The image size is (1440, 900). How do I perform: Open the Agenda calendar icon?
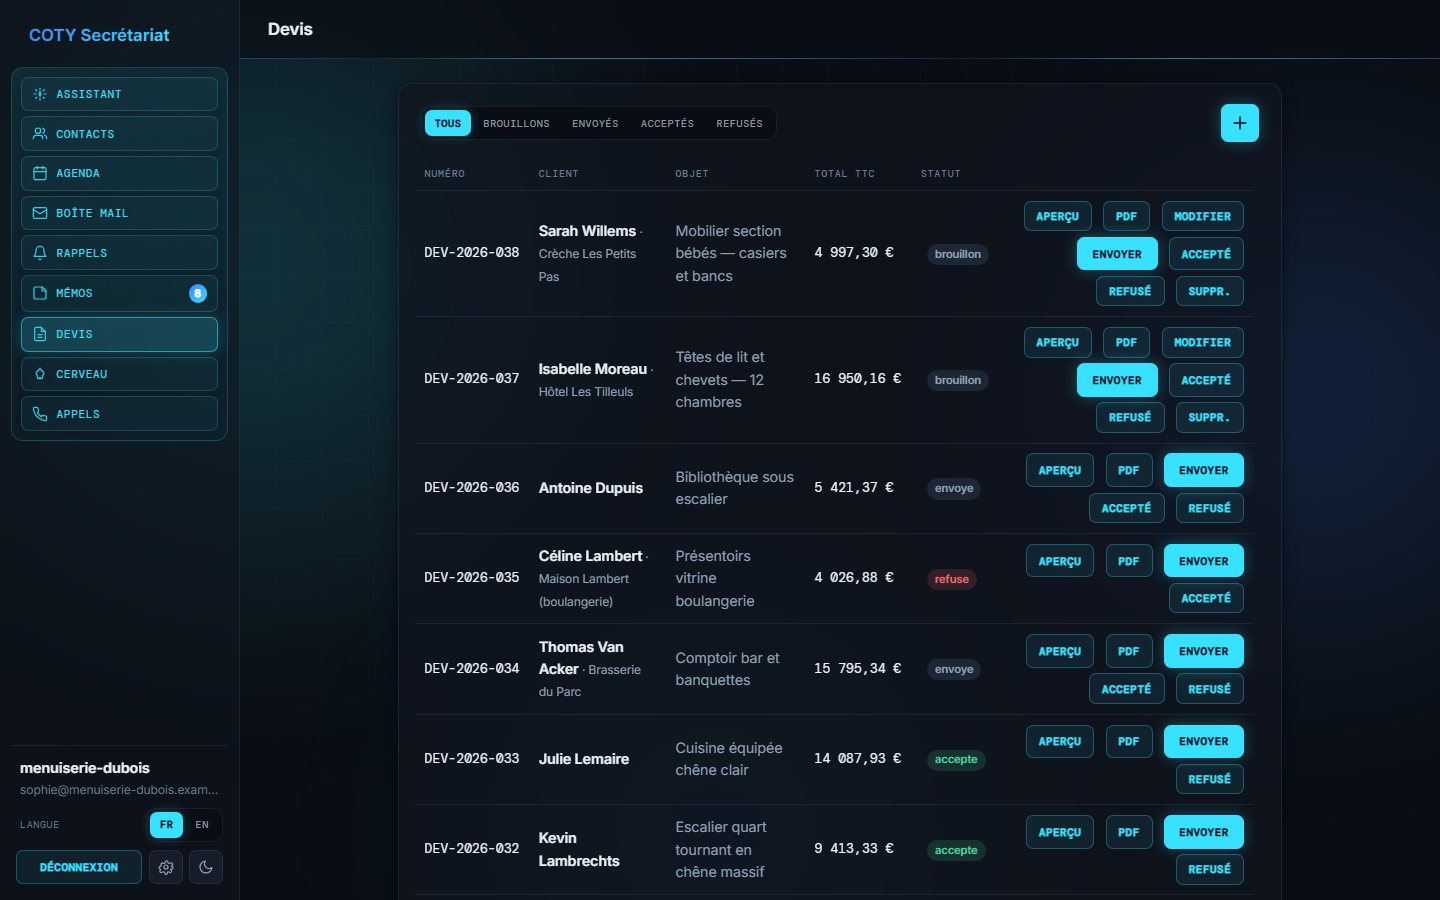40,173
